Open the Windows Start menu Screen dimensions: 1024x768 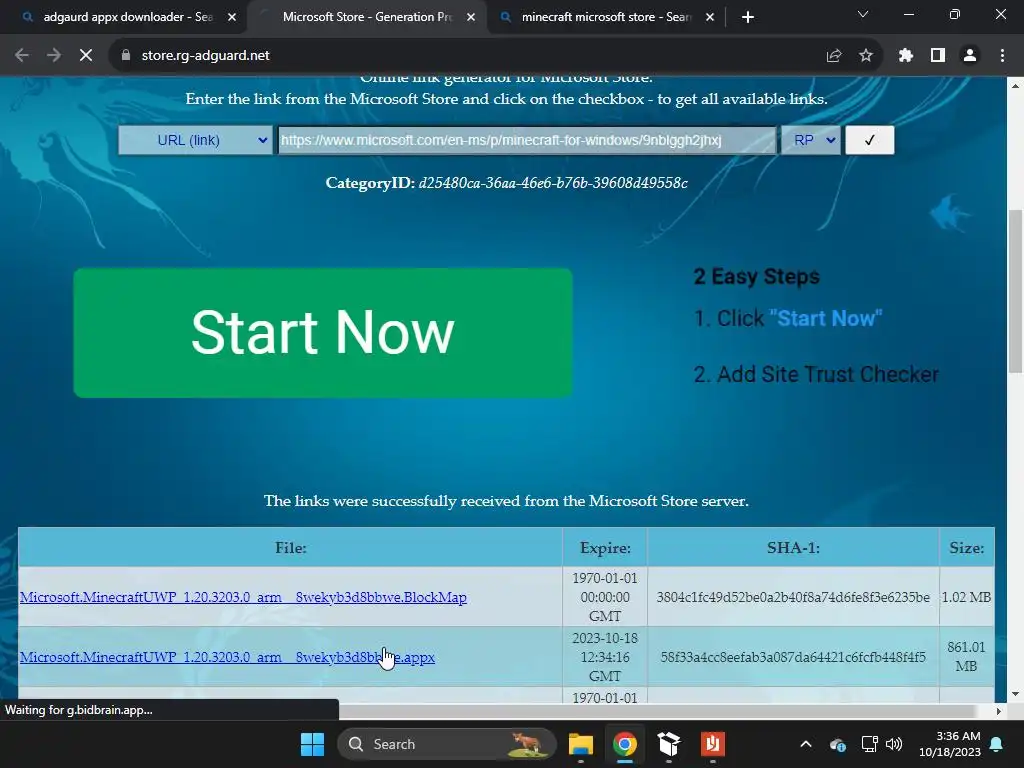tap(312, 744)
